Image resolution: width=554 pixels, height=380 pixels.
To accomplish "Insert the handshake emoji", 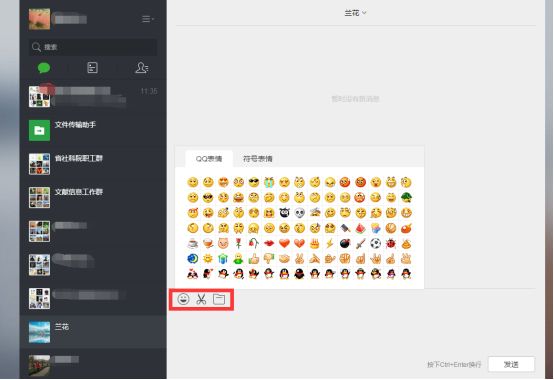I will pos(284,259).
